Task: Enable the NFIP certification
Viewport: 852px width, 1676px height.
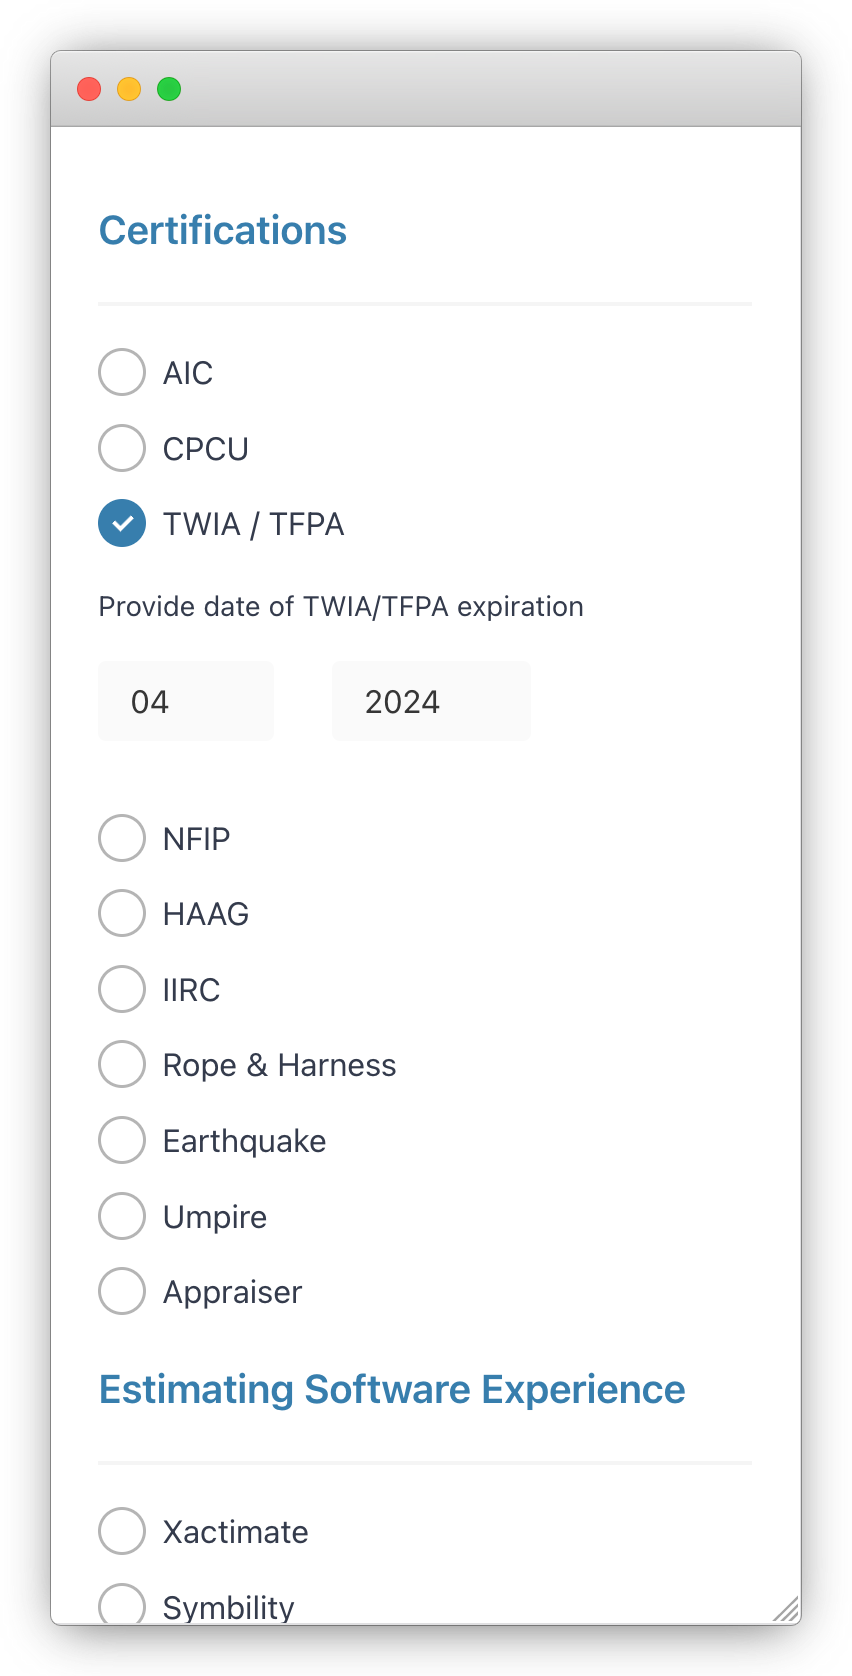Action: pyautogui.click(x=122, y=838)
